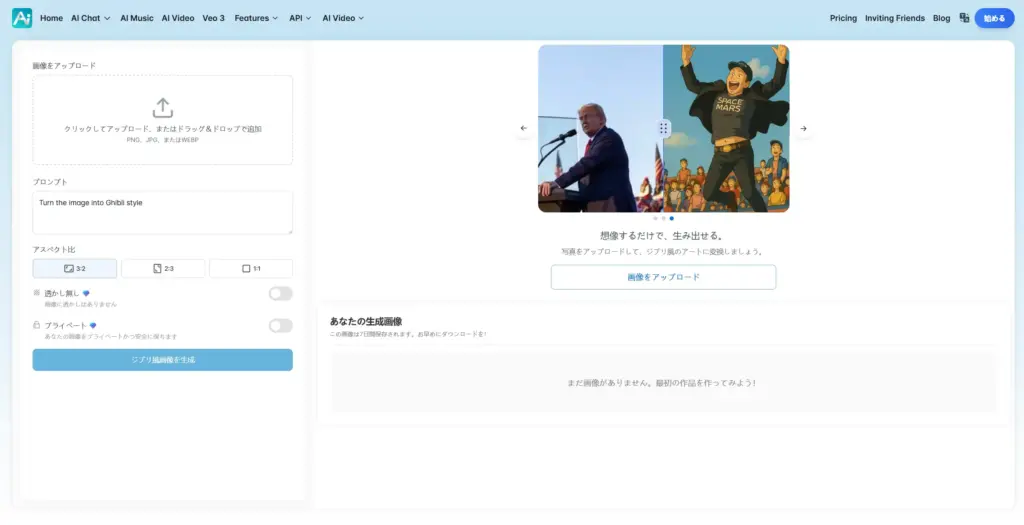The image size is (1024, 525).
Task: Select the first carousel dot indicator
Action: click(x=656, y=219)
